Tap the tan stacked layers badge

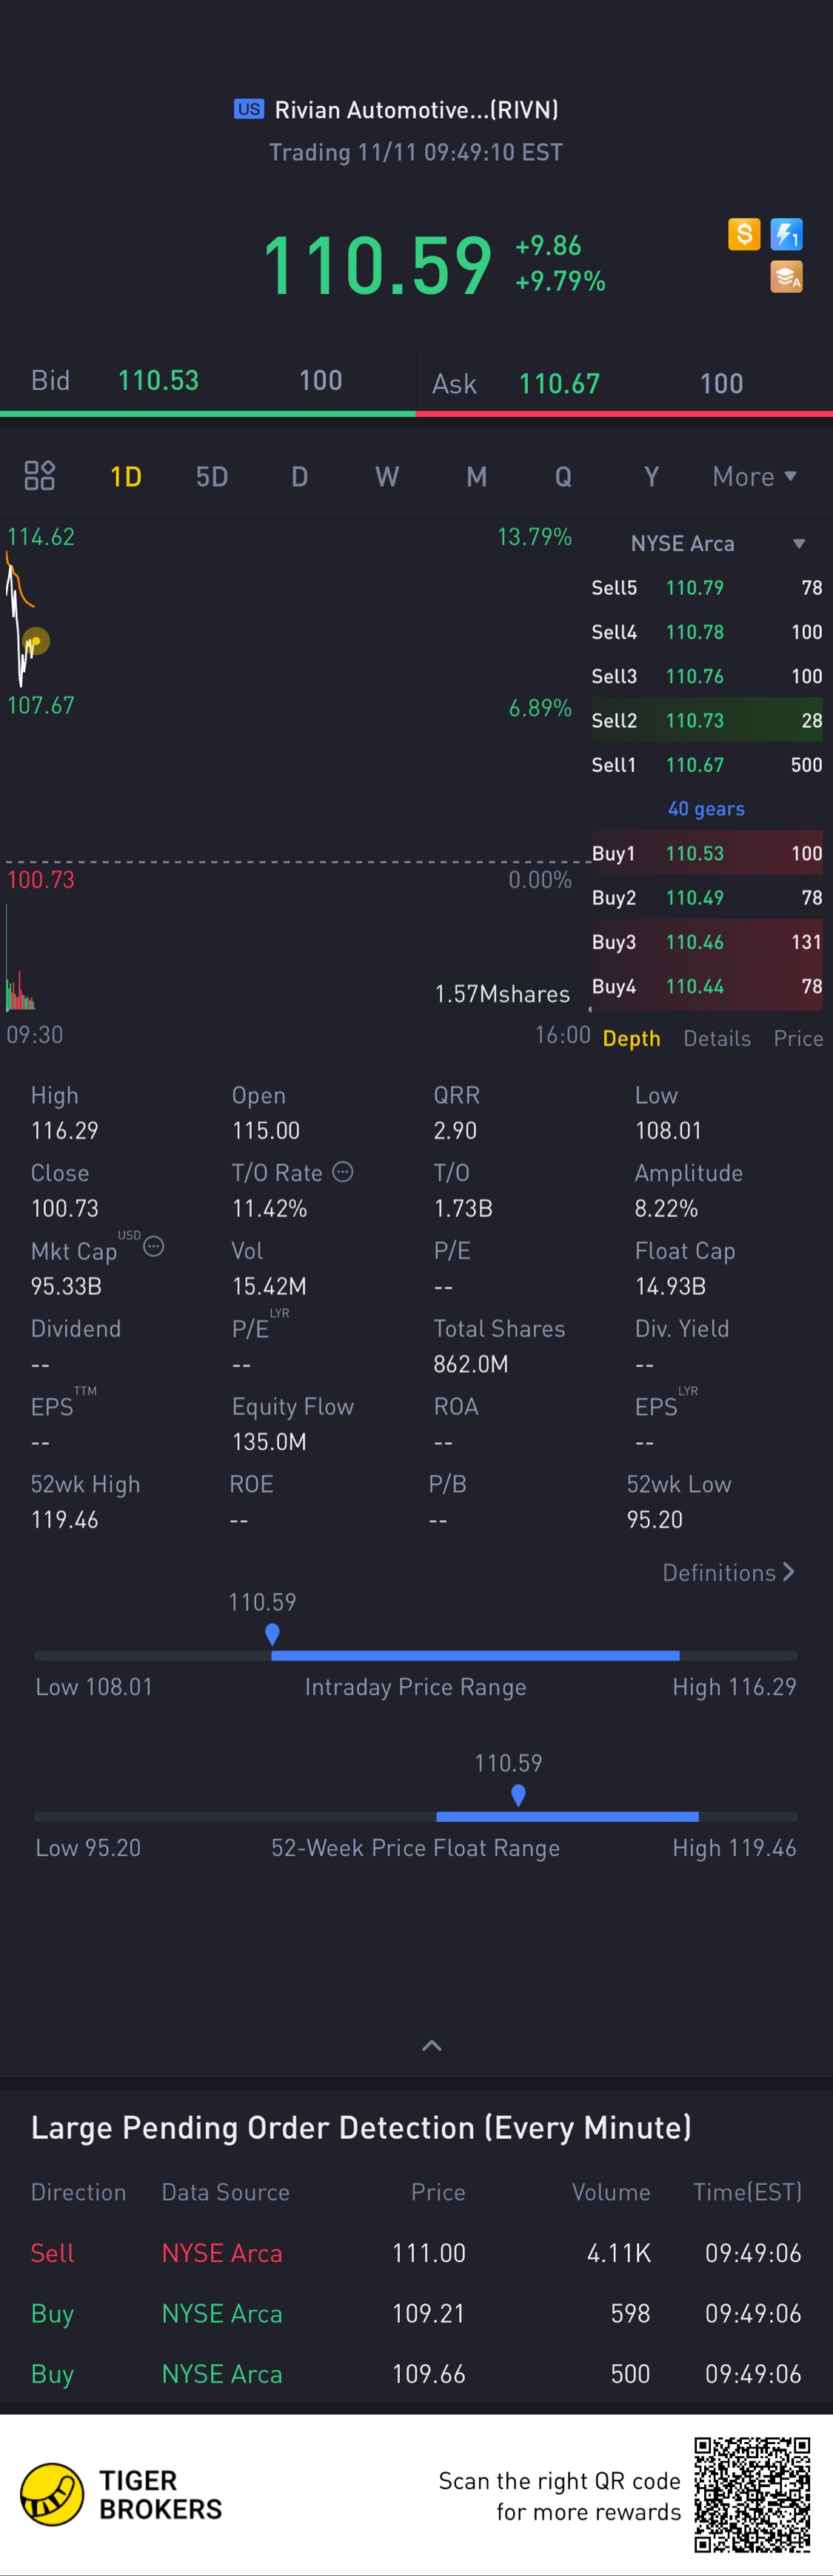[x=786, y=277]
